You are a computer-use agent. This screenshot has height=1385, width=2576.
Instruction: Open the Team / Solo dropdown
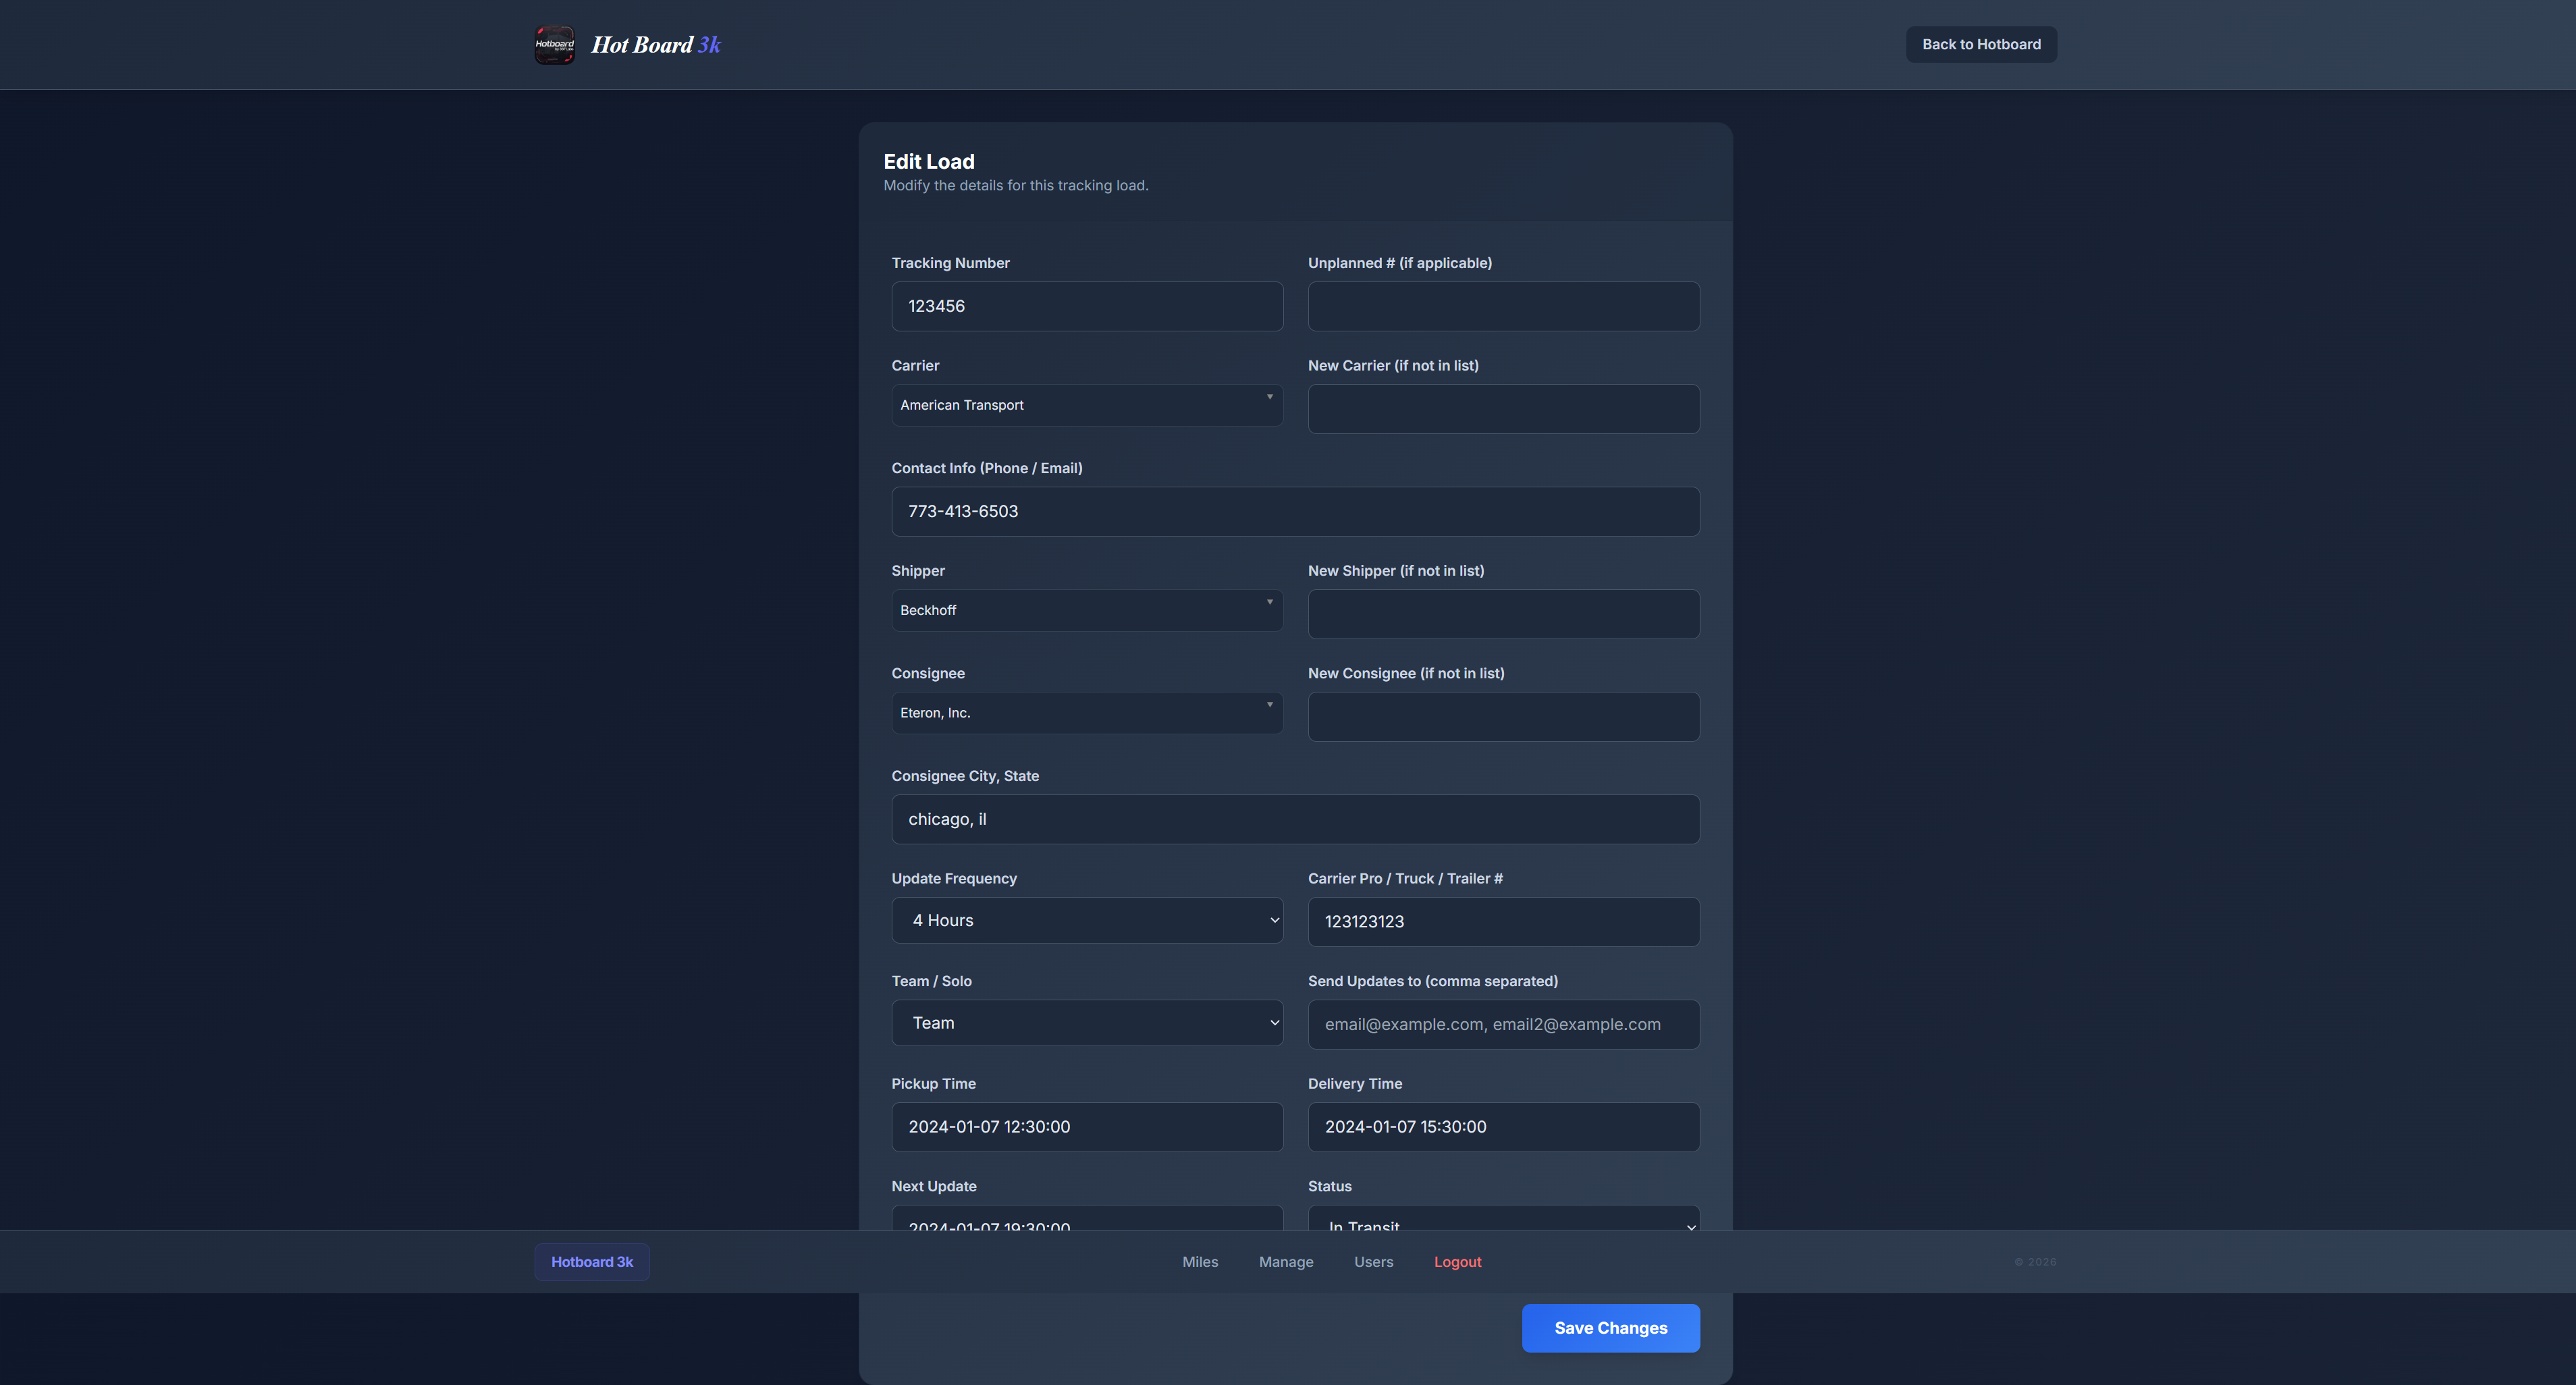pyautogui.click(x=1086, y=1023)
